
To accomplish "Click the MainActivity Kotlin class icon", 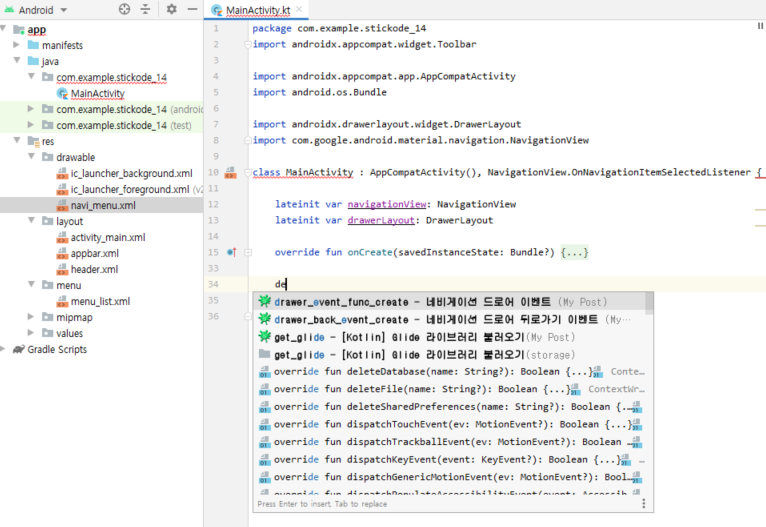I will click(x=62, y=93).
